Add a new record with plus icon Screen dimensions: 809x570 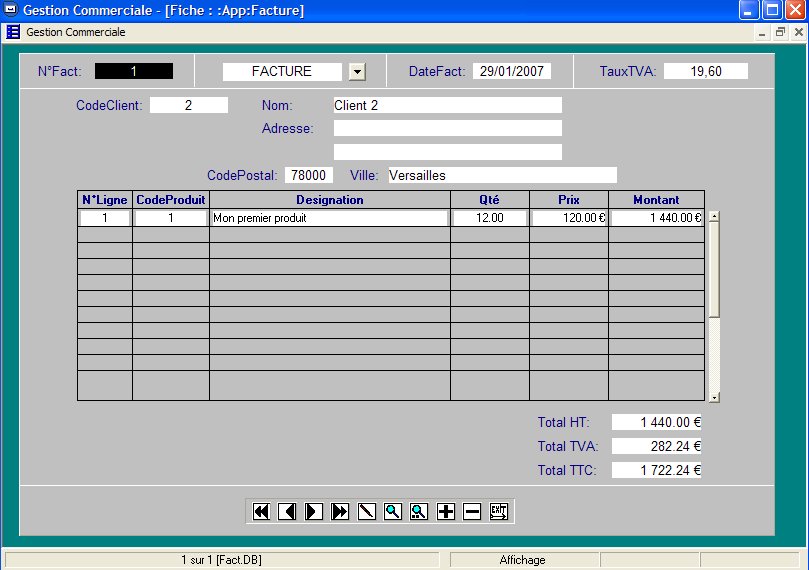[x=446, y=511]
